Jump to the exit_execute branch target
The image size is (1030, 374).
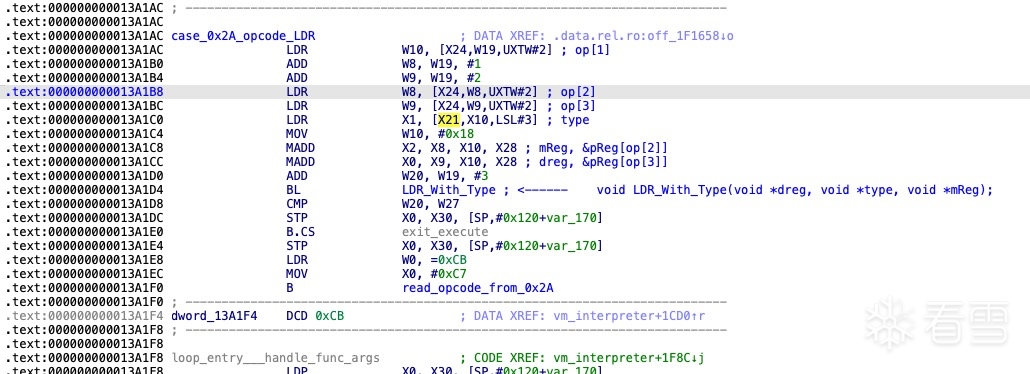[445, 232]
